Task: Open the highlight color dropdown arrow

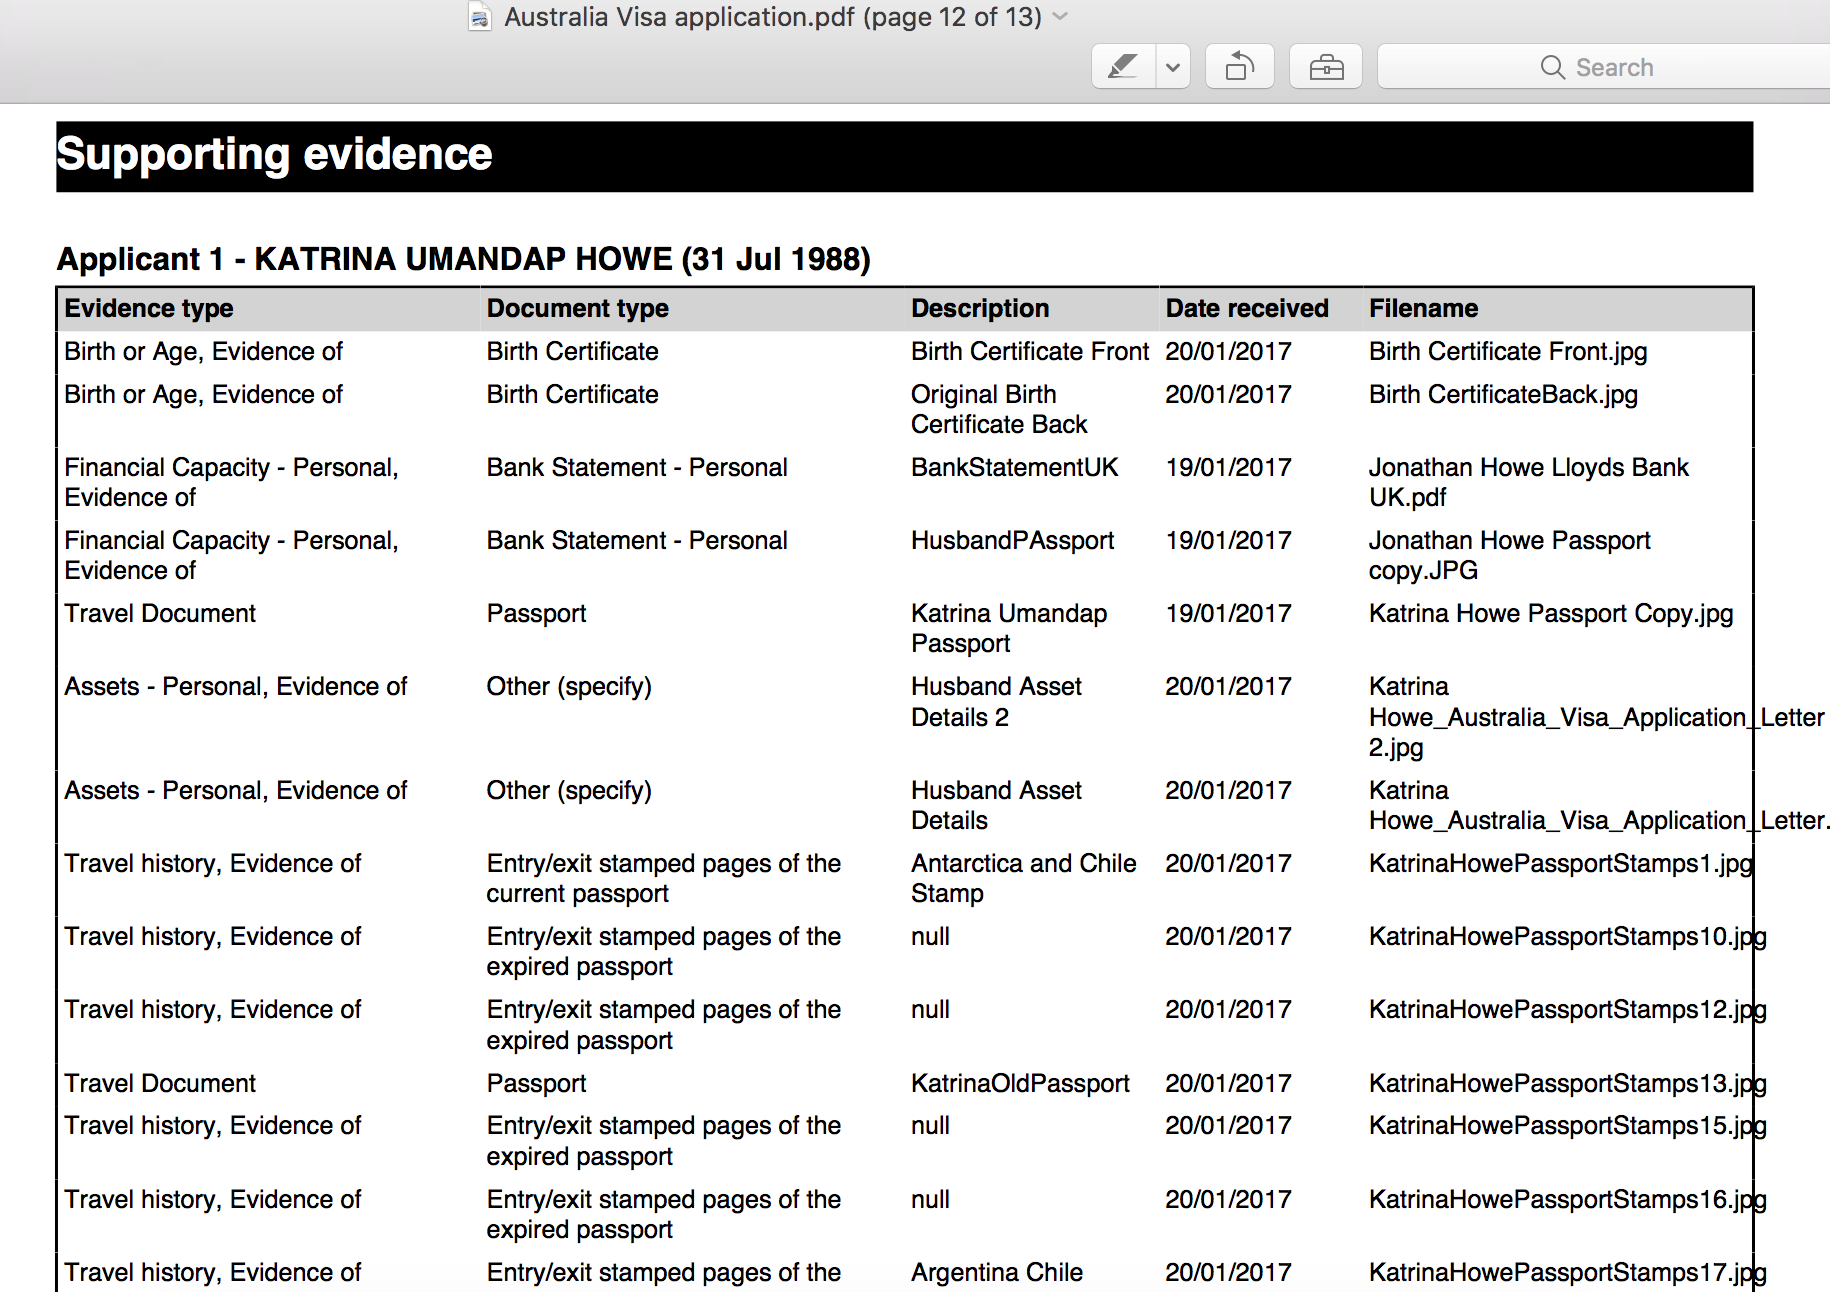Action: click(x=1173, y=67)
